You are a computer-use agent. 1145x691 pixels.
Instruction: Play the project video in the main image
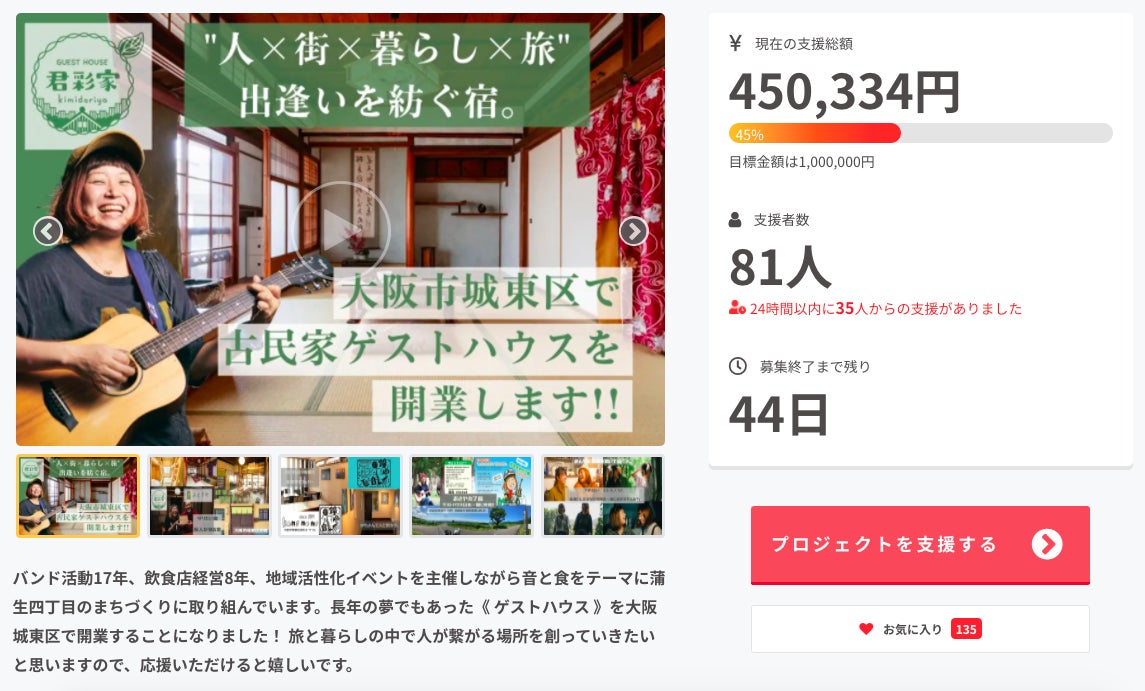coord(340,230)
